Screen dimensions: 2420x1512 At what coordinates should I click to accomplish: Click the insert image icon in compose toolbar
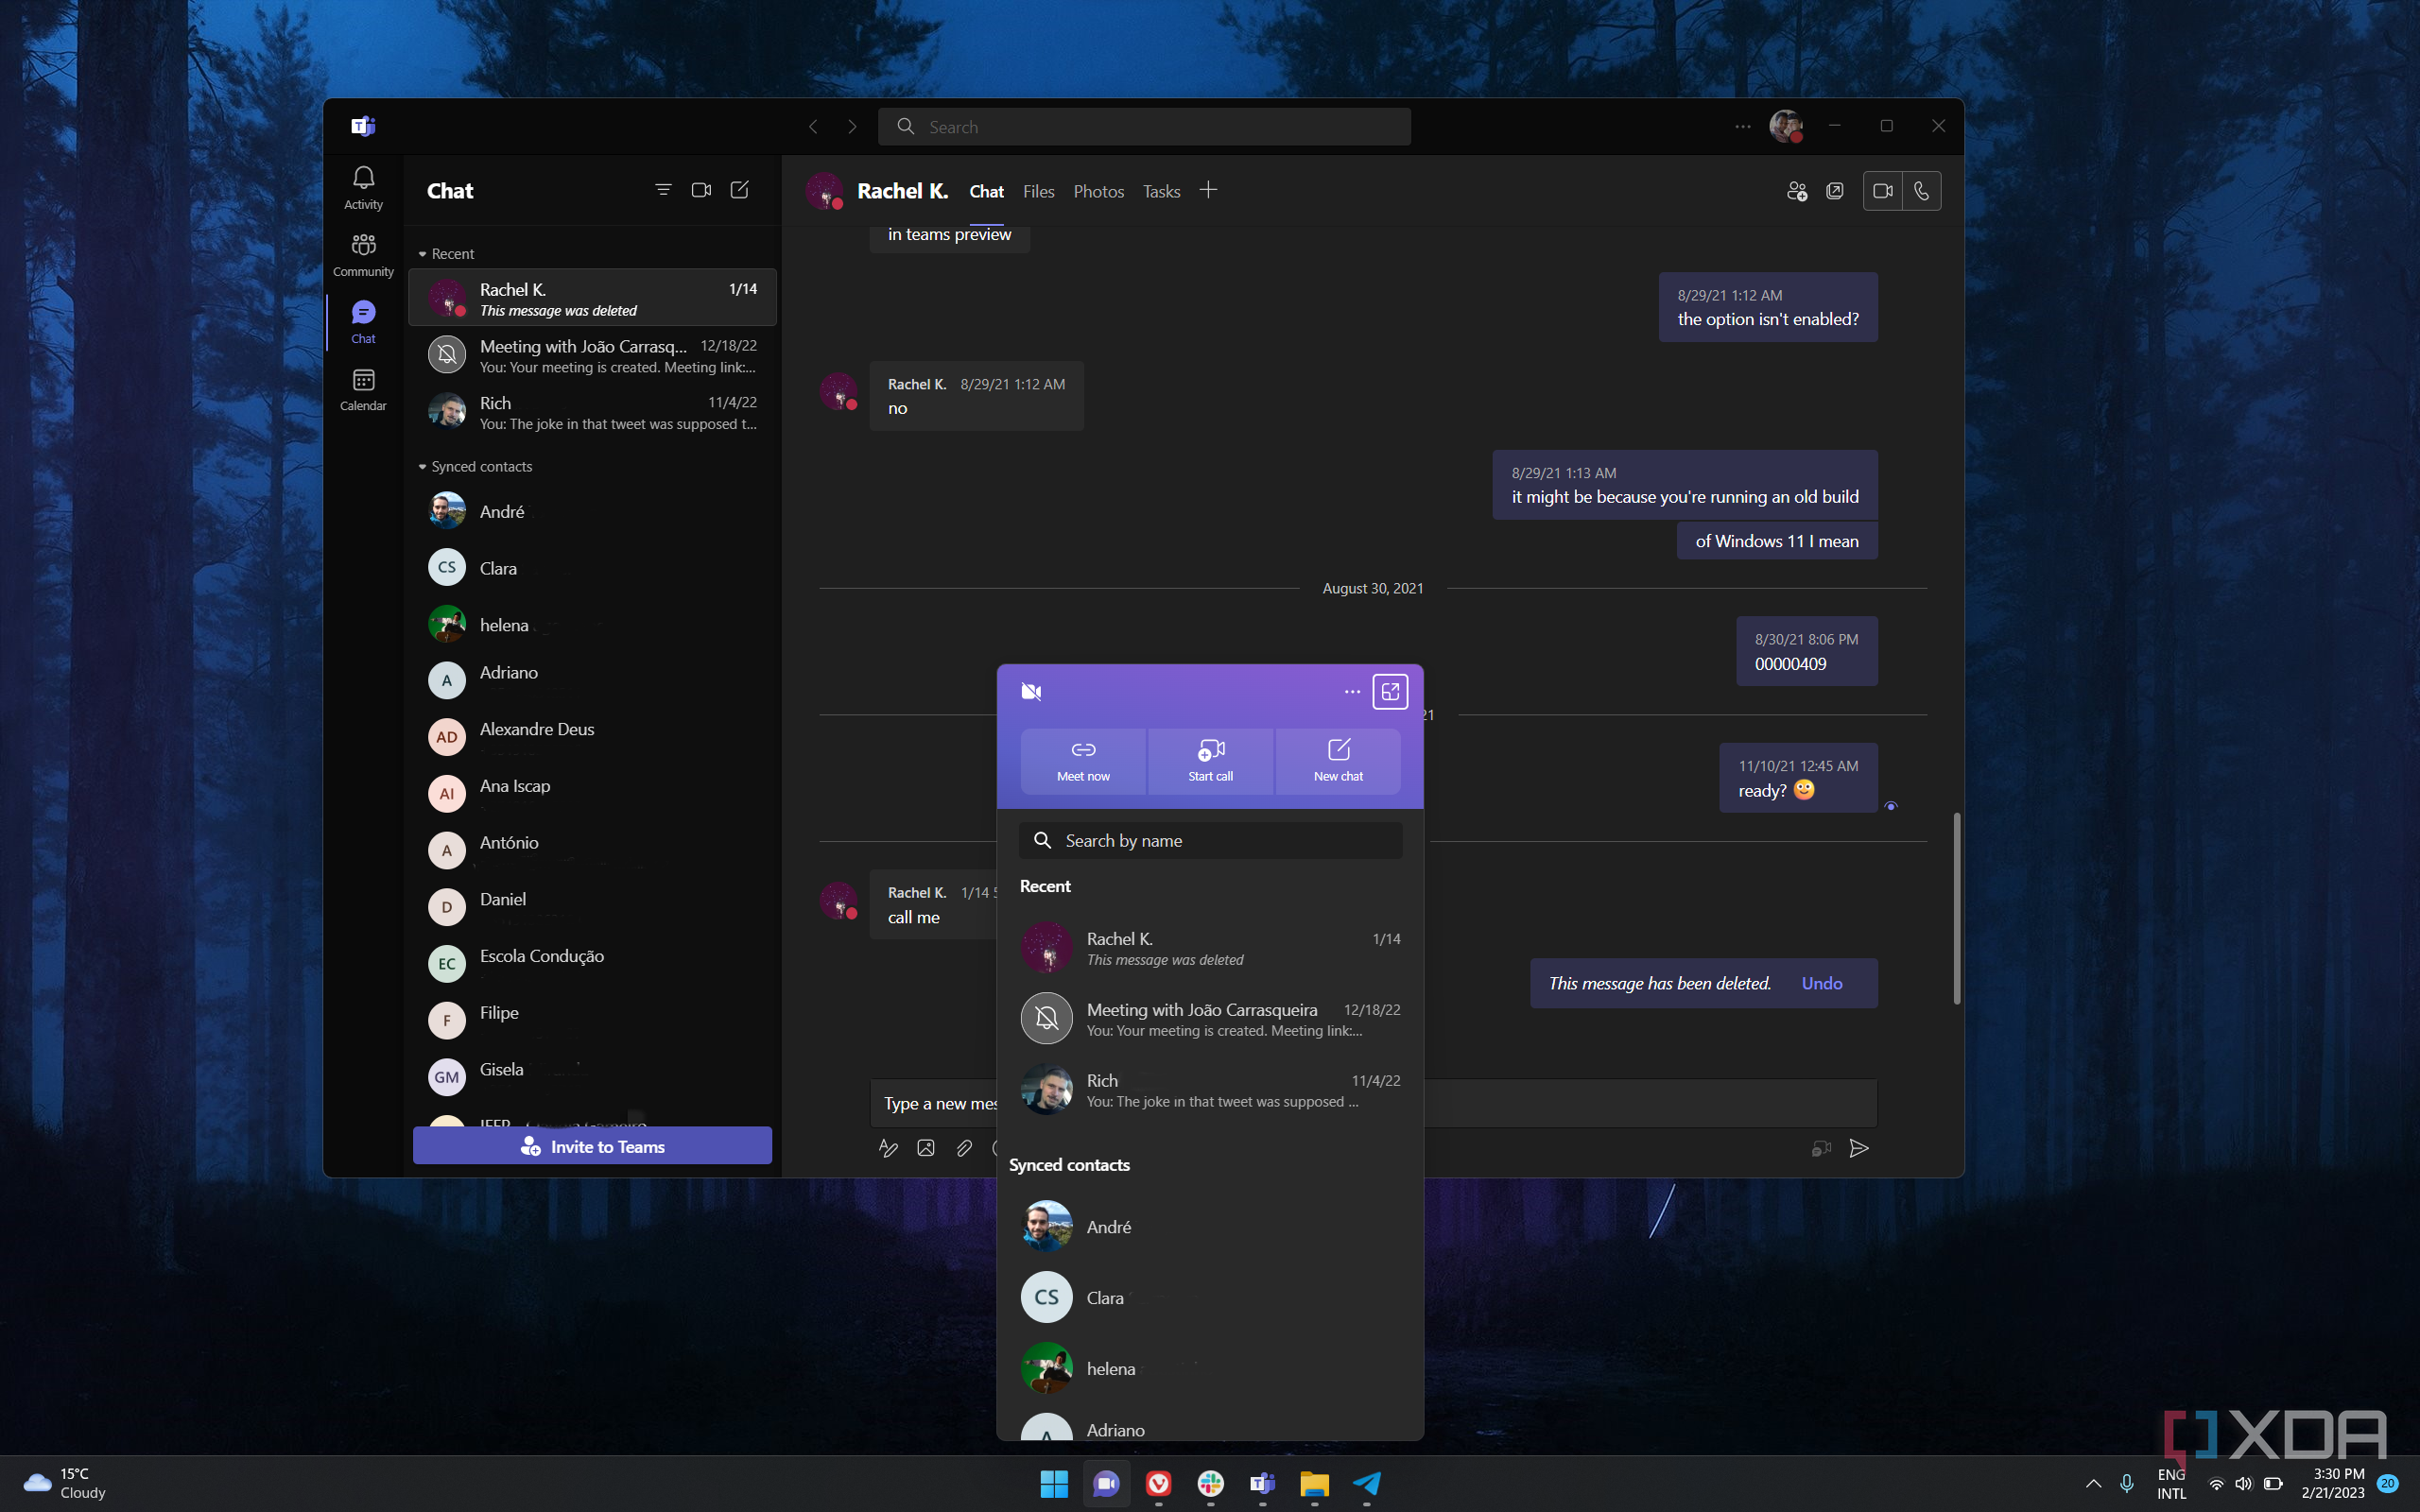(926, 1148)
